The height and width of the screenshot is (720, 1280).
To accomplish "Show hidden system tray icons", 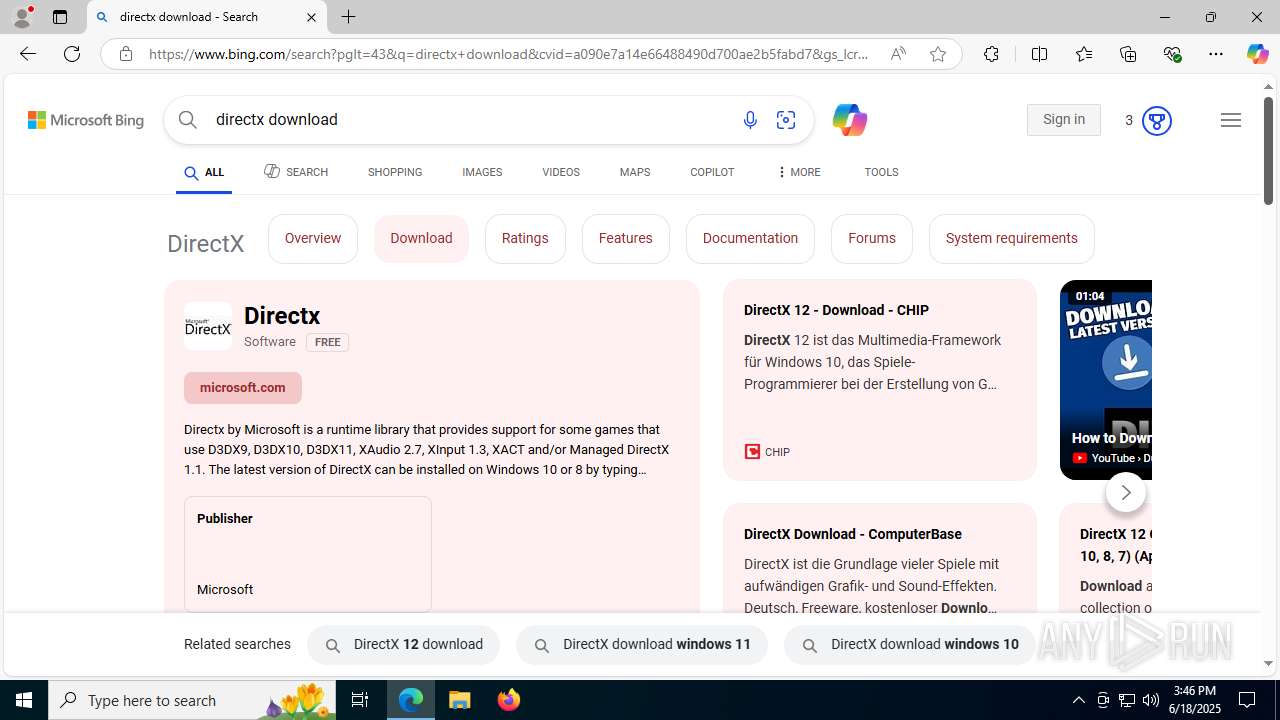I will point(1079,700).
